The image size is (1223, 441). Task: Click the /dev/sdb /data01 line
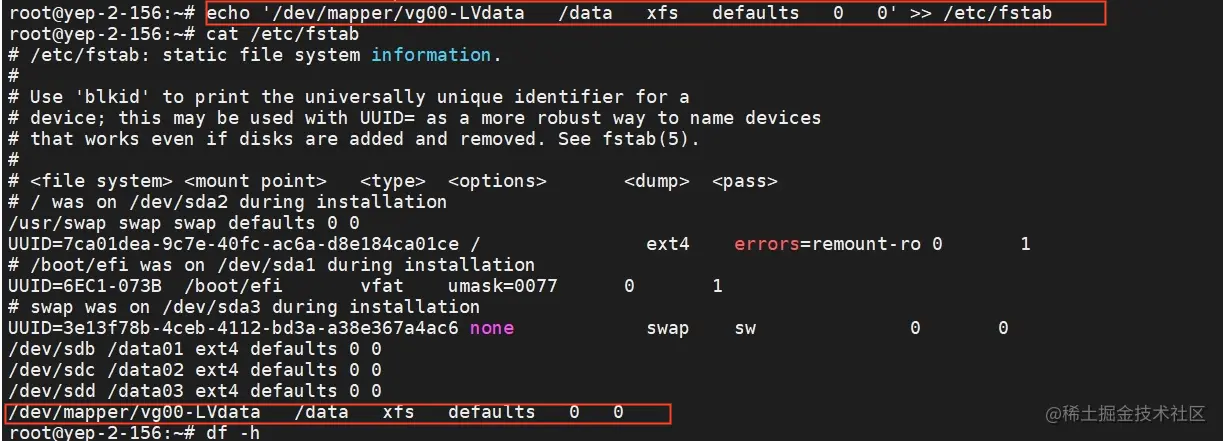(x=194, y=349)
